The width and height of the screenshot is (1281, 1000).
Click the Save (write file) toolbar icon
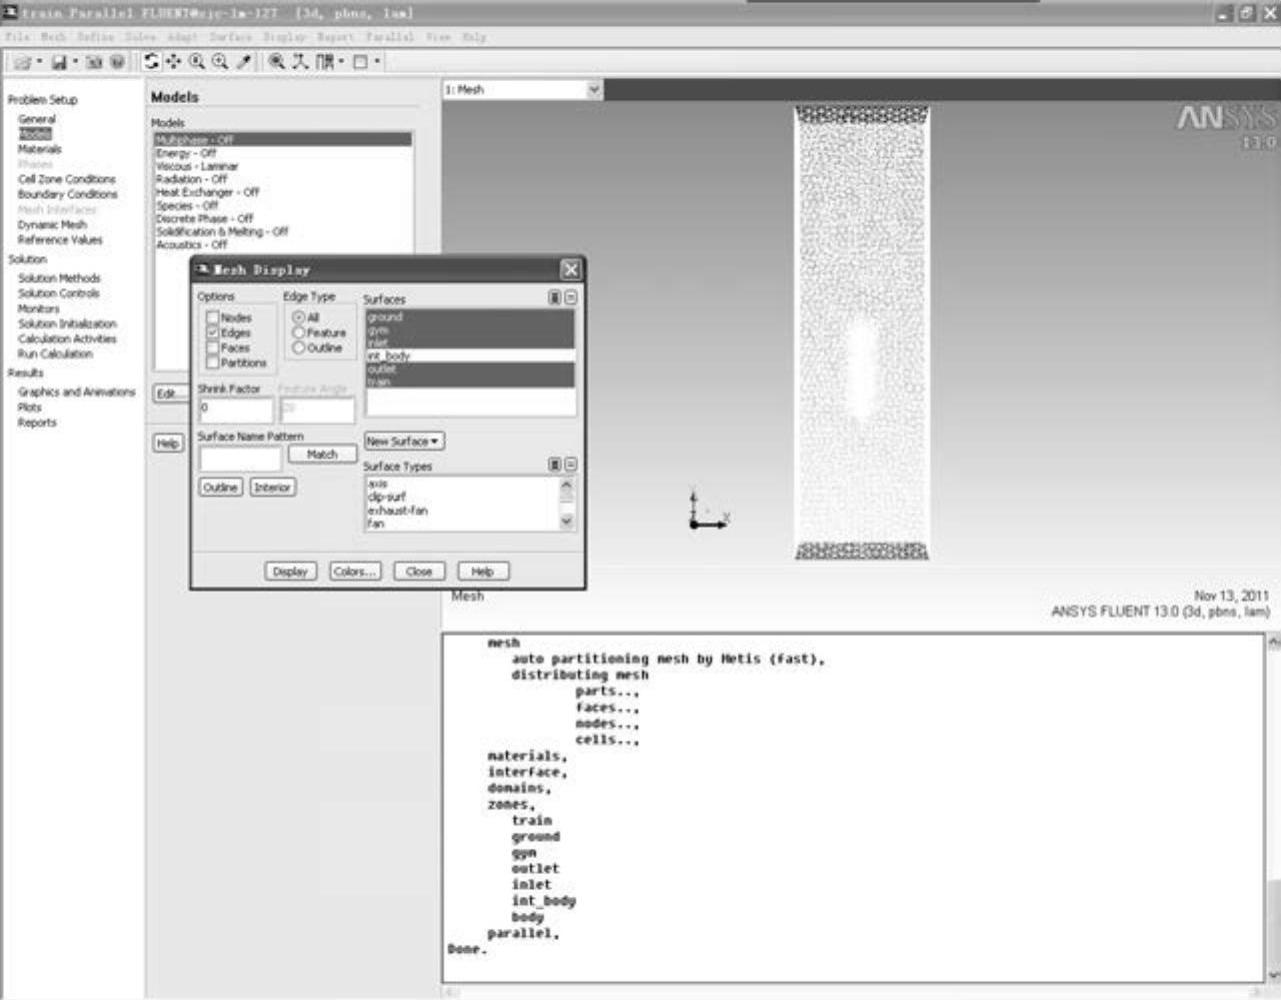click(59, 62)
